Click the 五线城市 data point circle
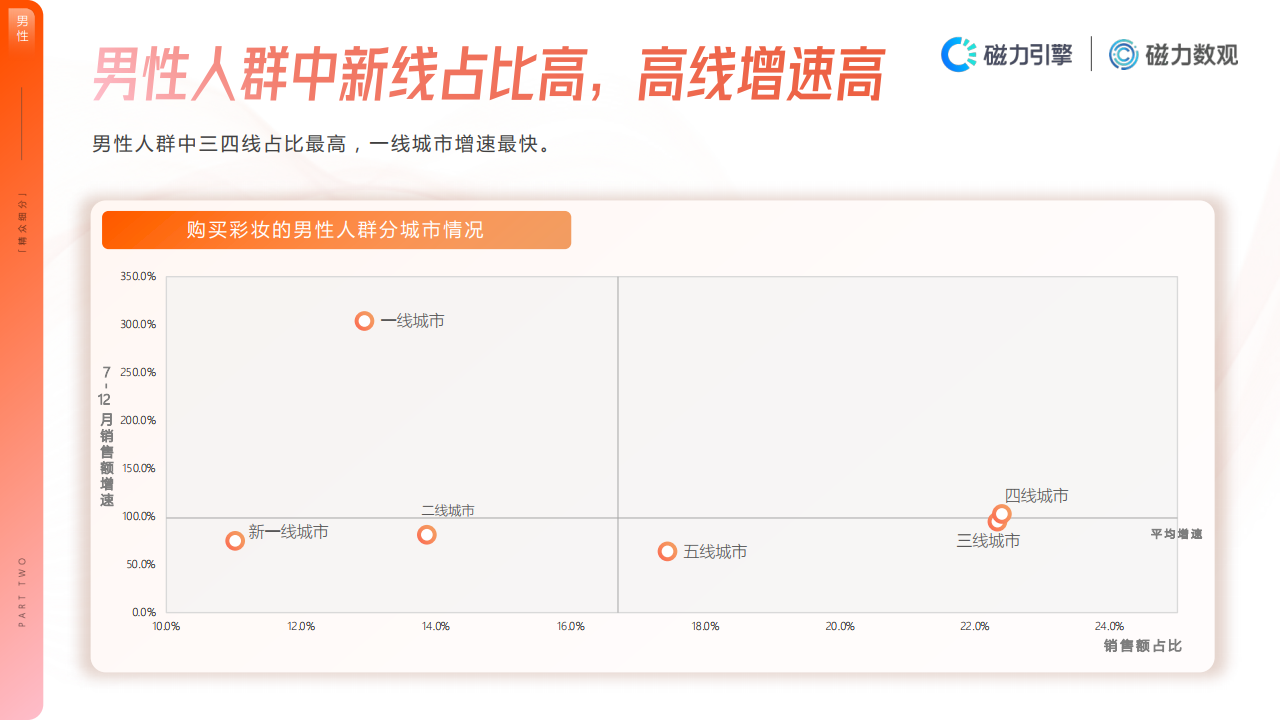Image resolution: width=1280 pixels, height=720 pixels. click(667, 551)
